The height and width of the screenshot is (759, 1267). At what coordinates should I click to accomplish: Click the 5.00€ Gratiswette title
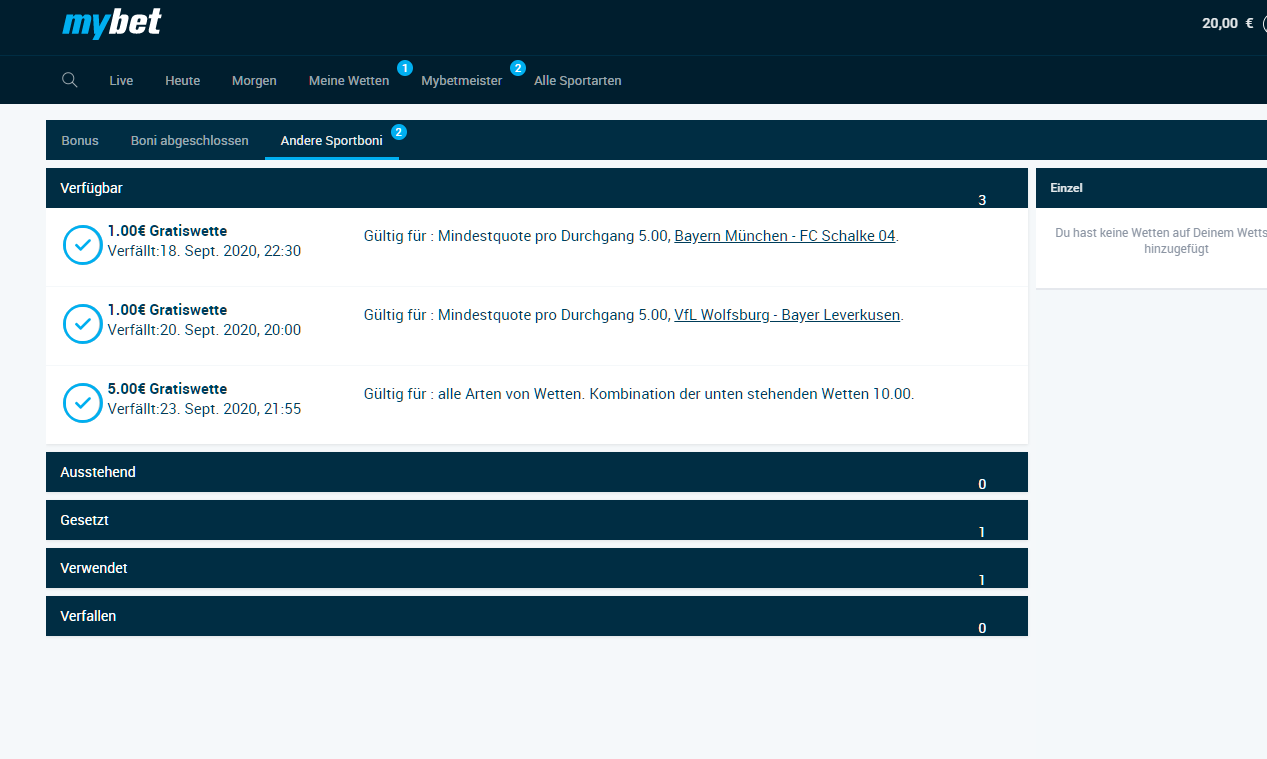[167, 389]
